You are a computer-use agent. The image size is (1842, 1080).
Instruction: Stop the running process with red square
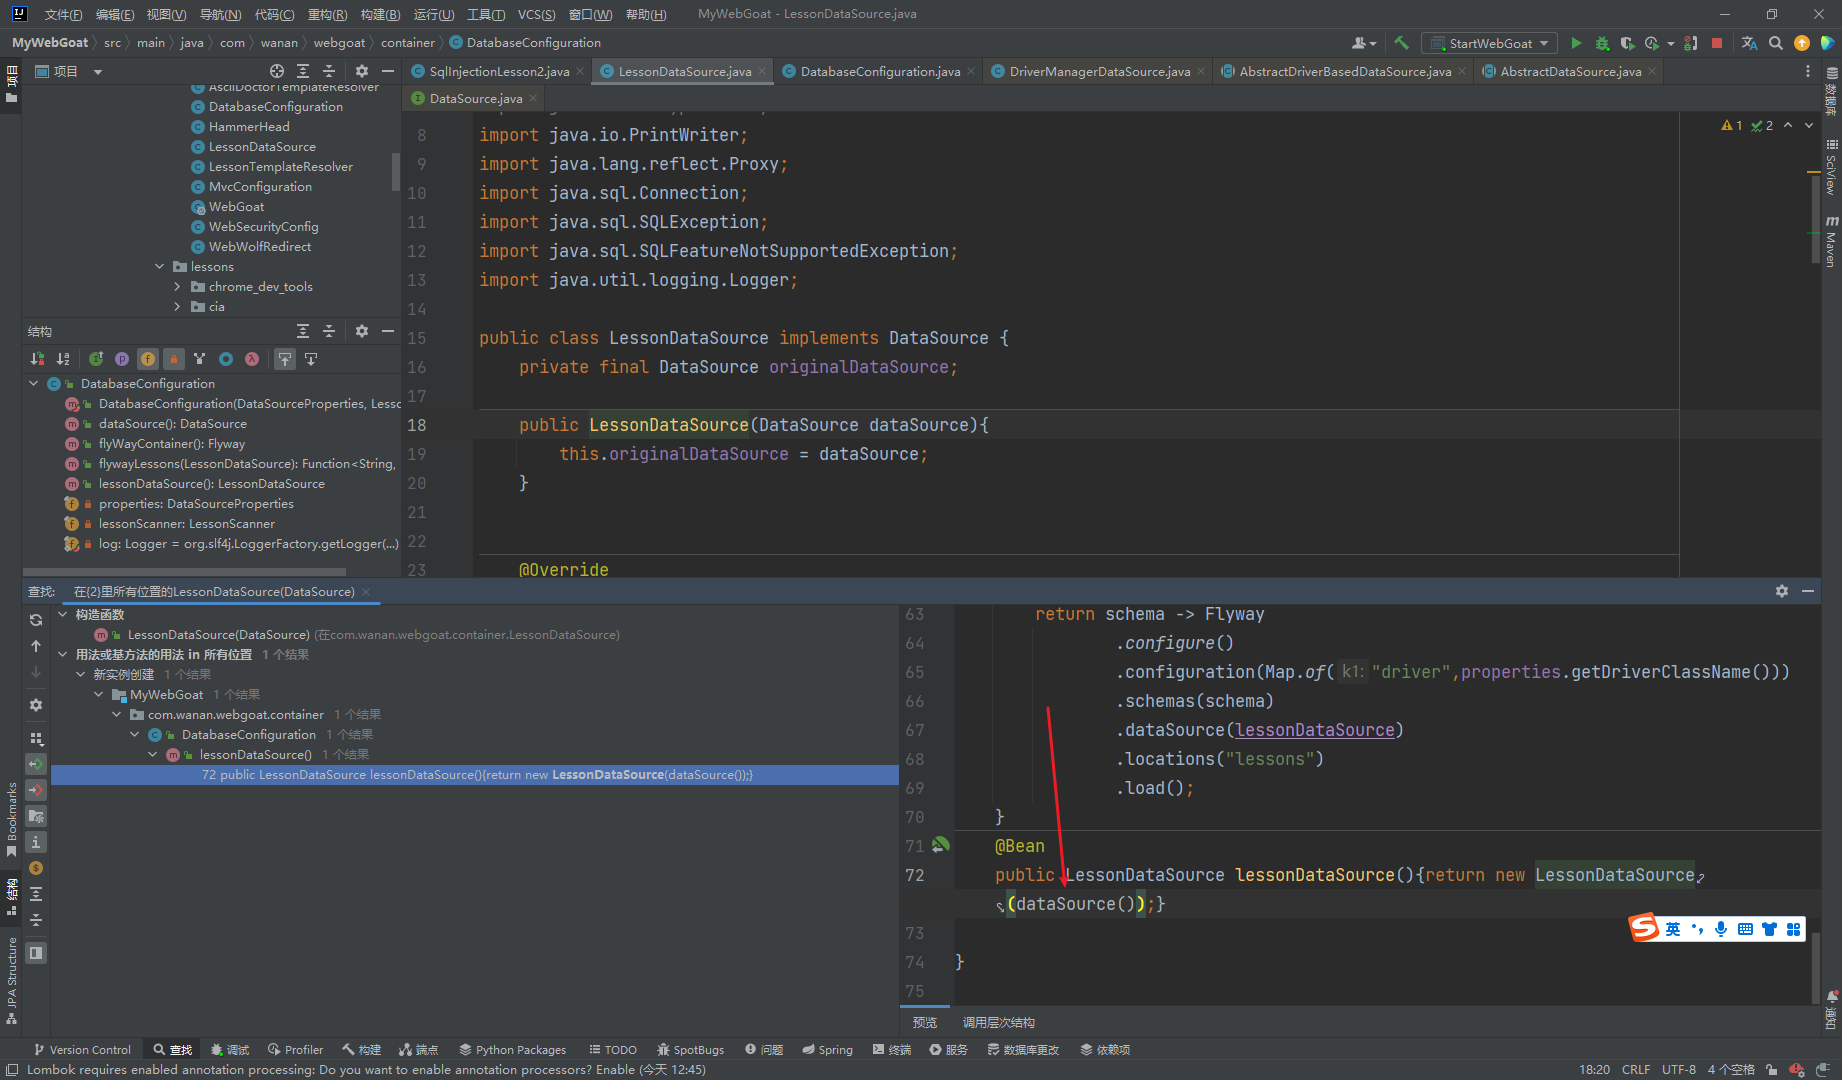1717,43
